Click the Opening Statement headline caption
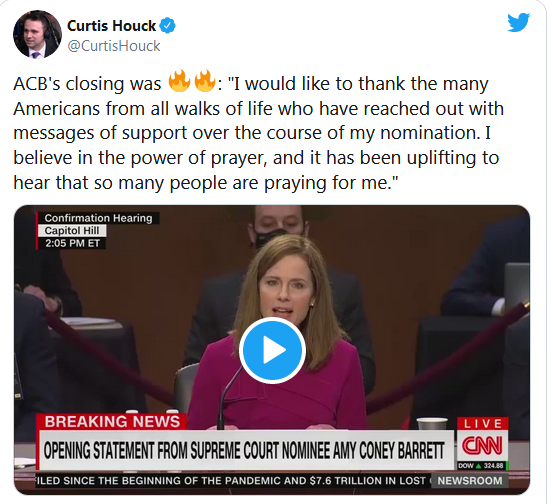Viewport: 553px width, 504px height. tap(244, 450)
